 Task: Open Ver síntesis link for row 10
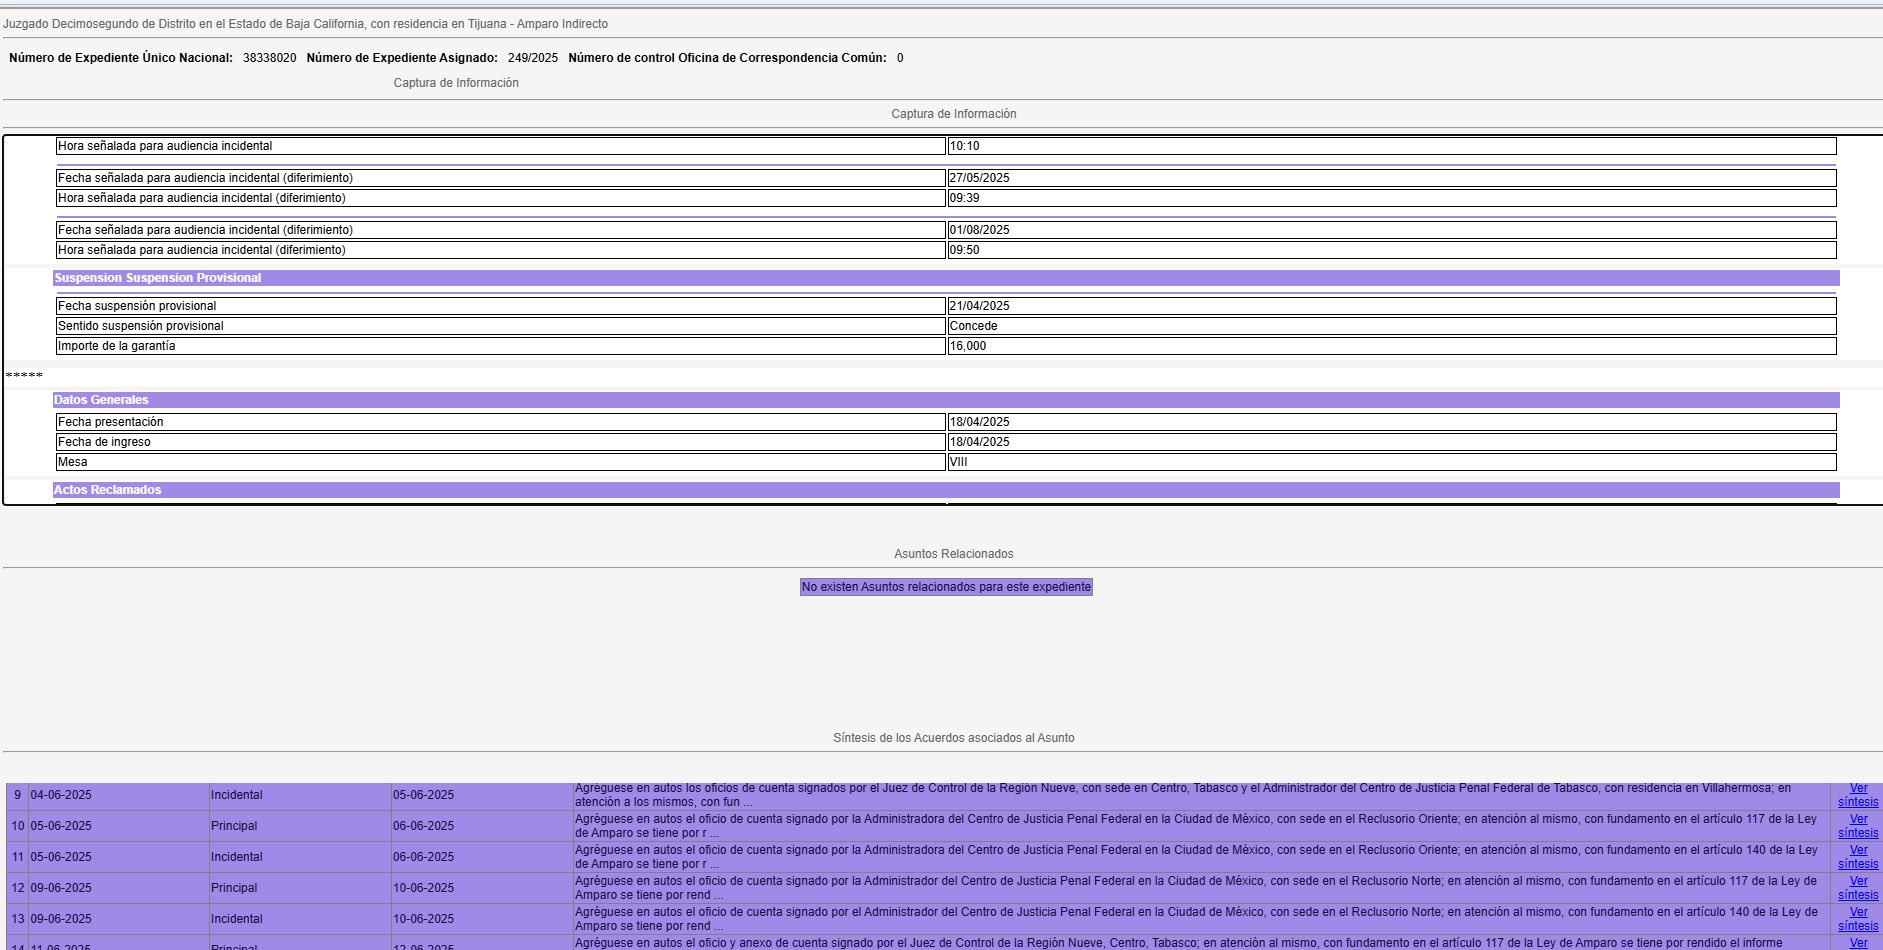[x=1857, y=826]
